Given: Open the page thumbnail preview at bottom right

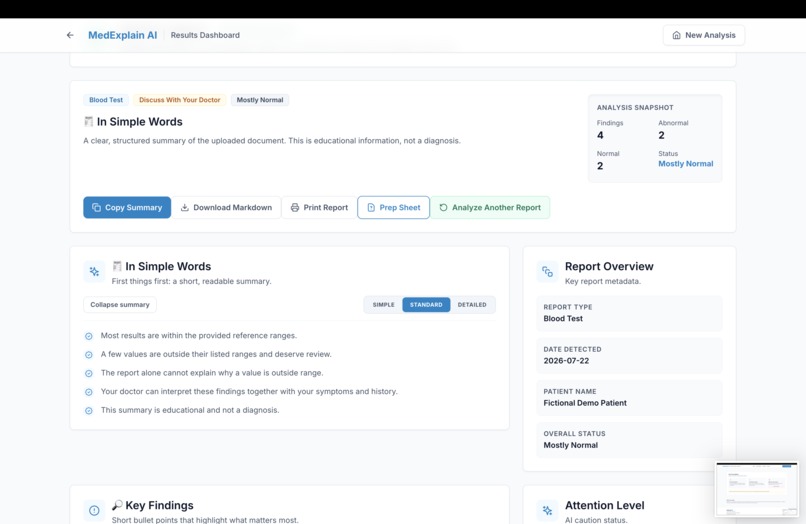Looking at the screenshot, I should [757, 489].
